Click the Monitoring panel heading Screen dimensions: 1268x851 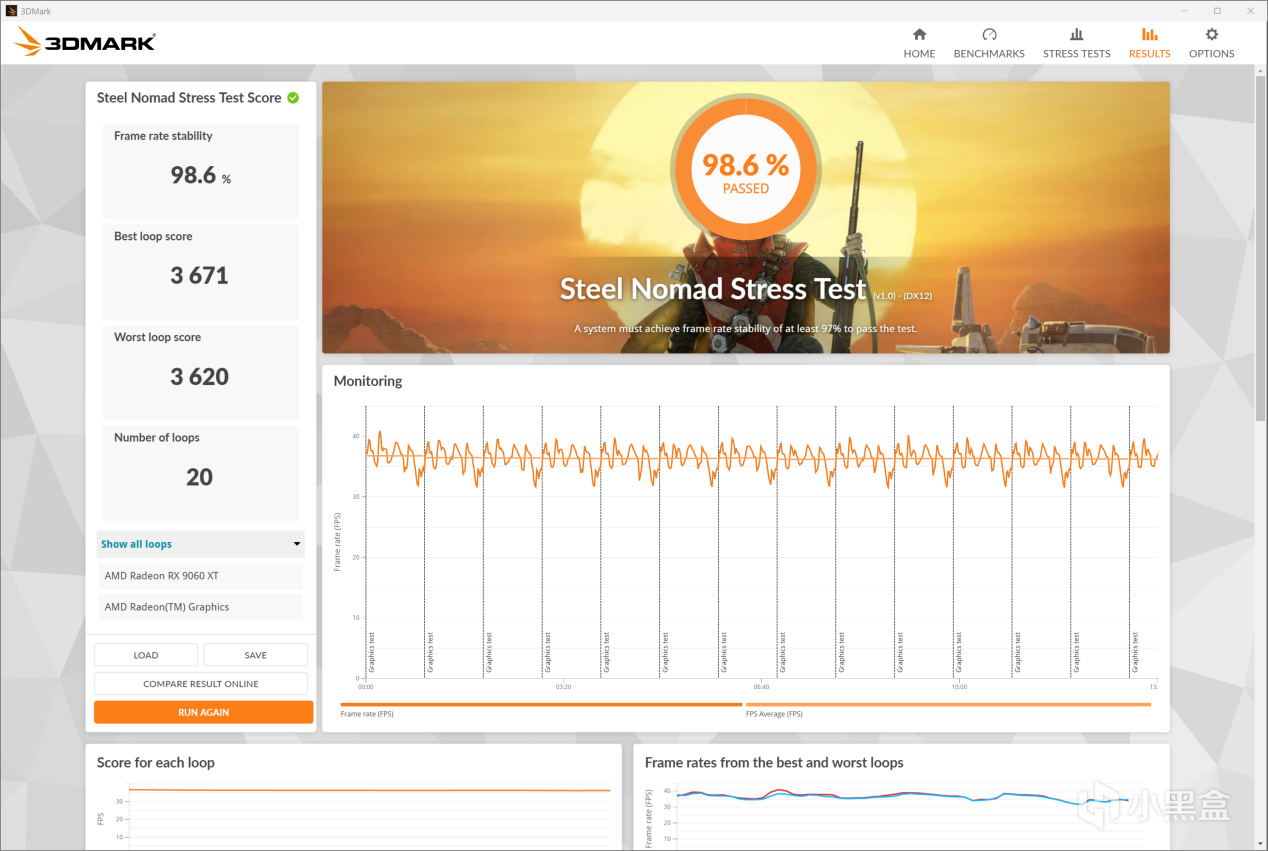[368, 381]
